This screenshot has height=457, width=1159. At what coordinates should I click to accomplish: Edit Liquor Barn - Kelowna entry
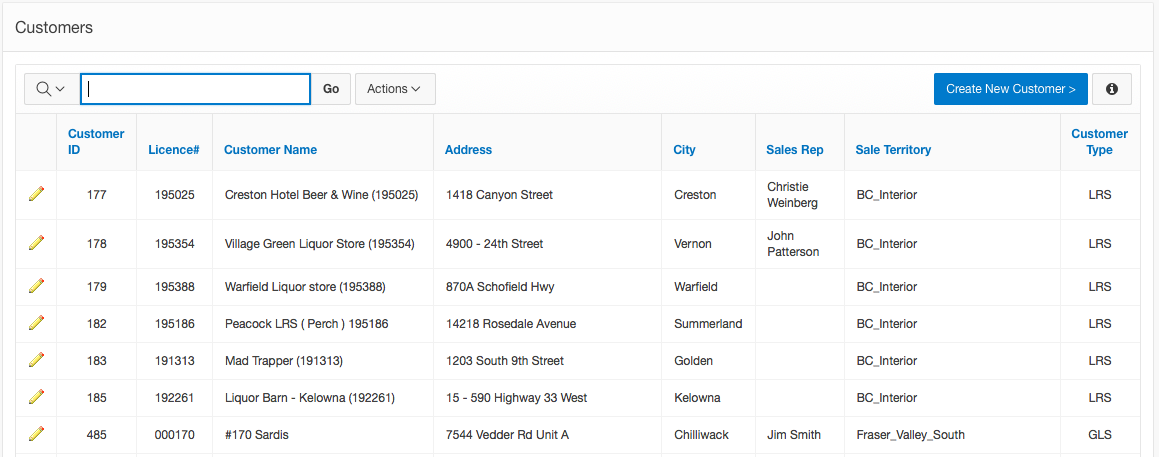click(x=36, y=397)
